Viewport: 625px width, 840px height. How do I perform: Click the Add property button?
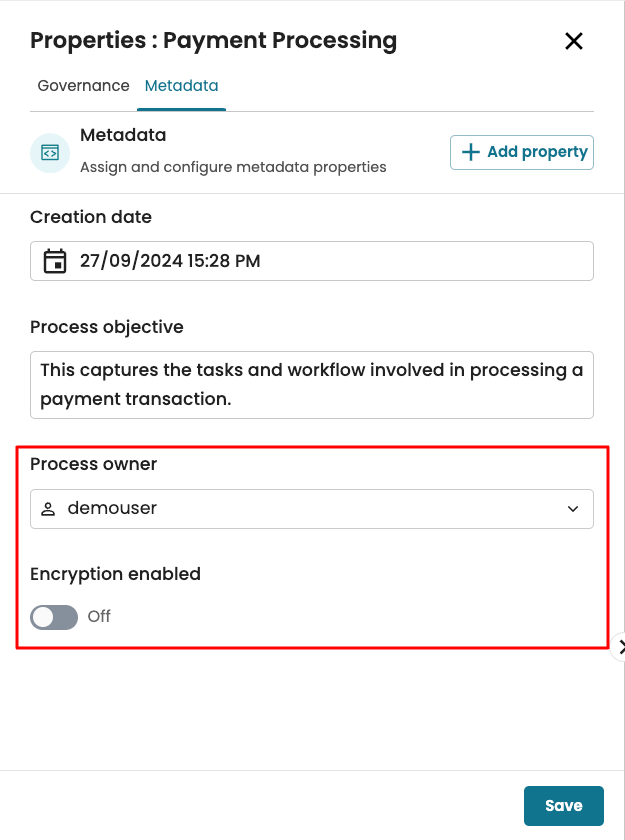(522, 152)
